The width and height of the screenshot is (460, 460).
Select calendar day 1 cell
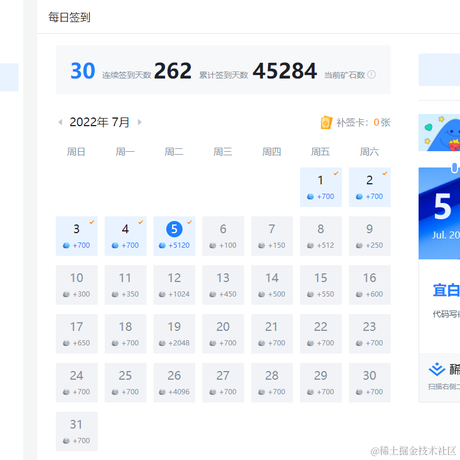[x=321, y=187]
